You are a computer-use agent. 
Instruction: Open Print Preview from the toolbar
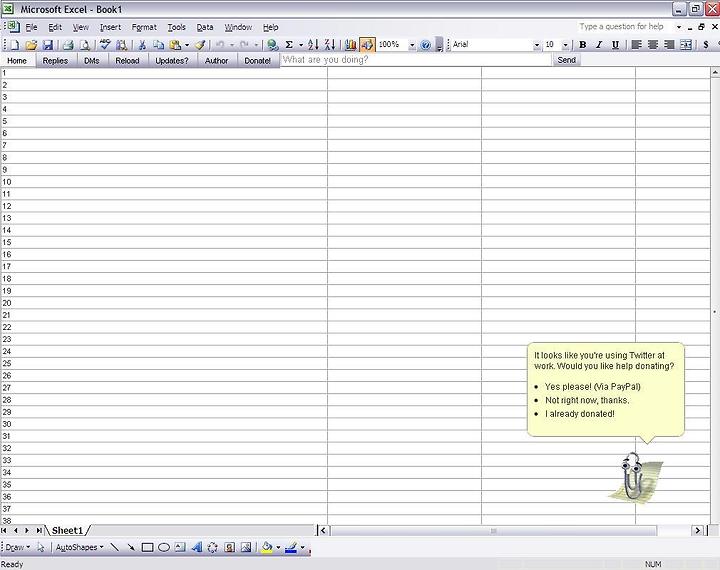[85, 45]
